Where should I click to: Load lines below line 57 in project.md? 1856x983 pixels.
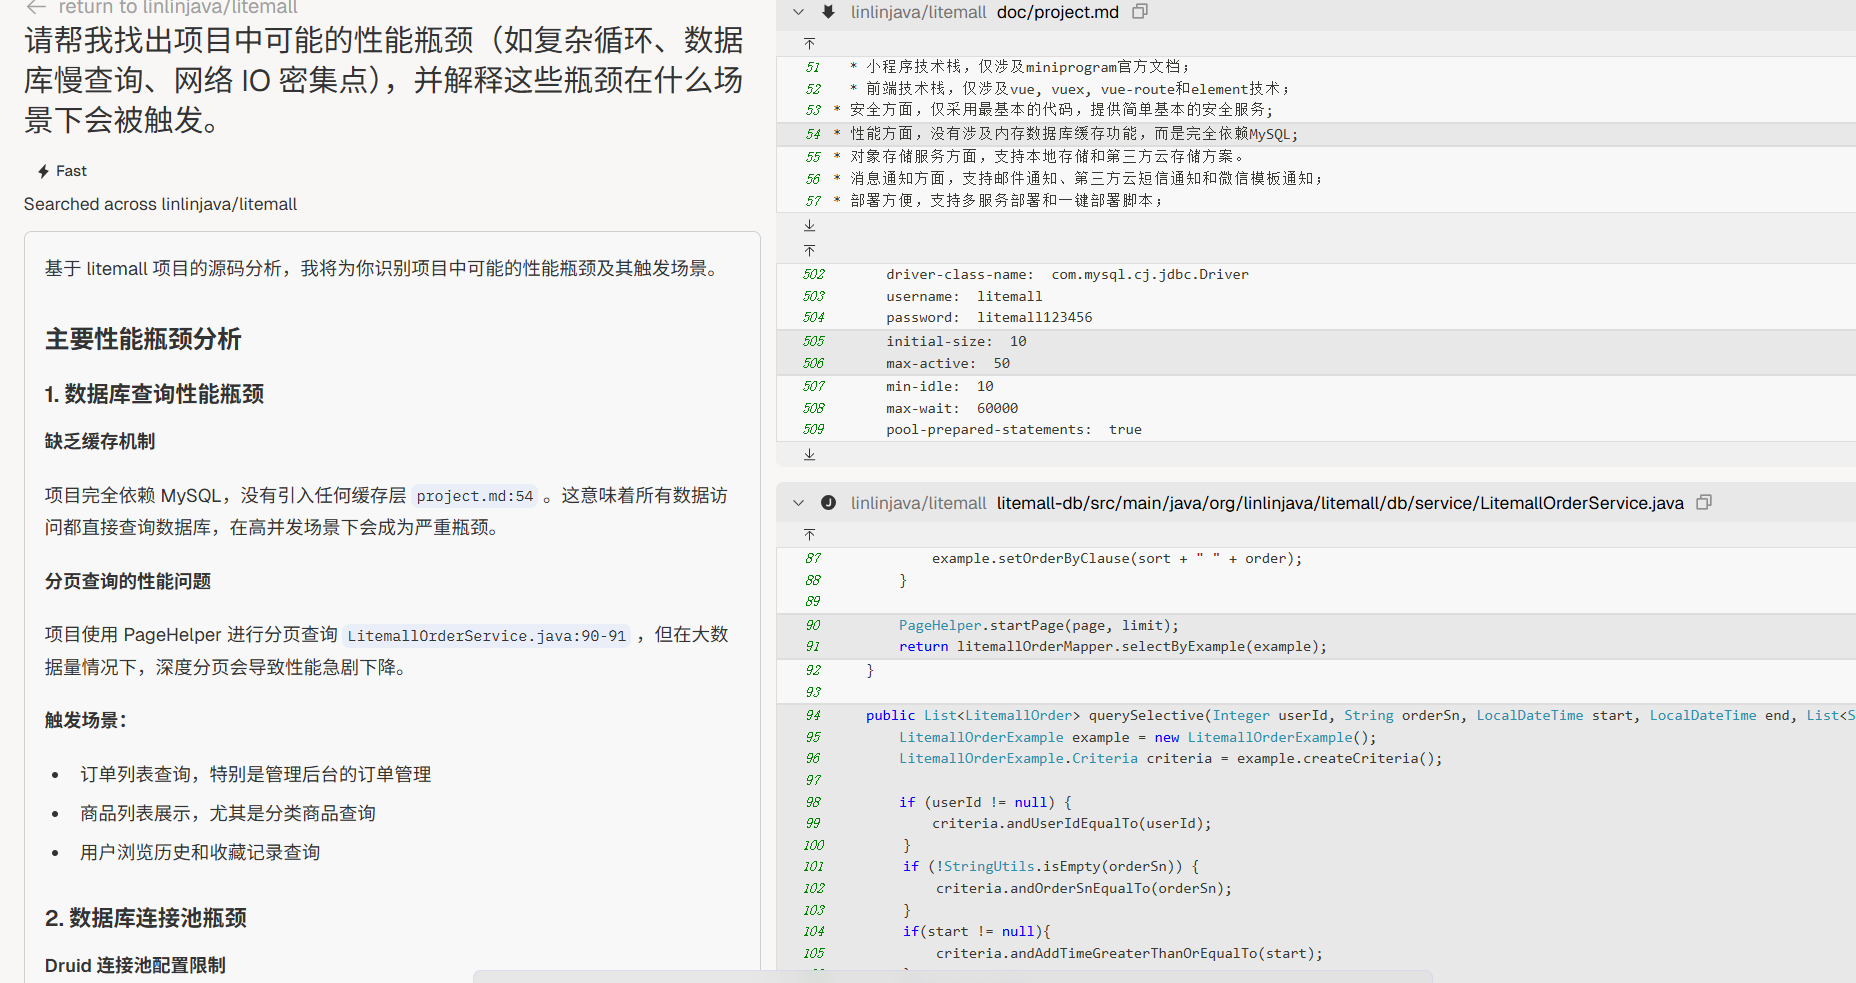click(x=810, y=226)
